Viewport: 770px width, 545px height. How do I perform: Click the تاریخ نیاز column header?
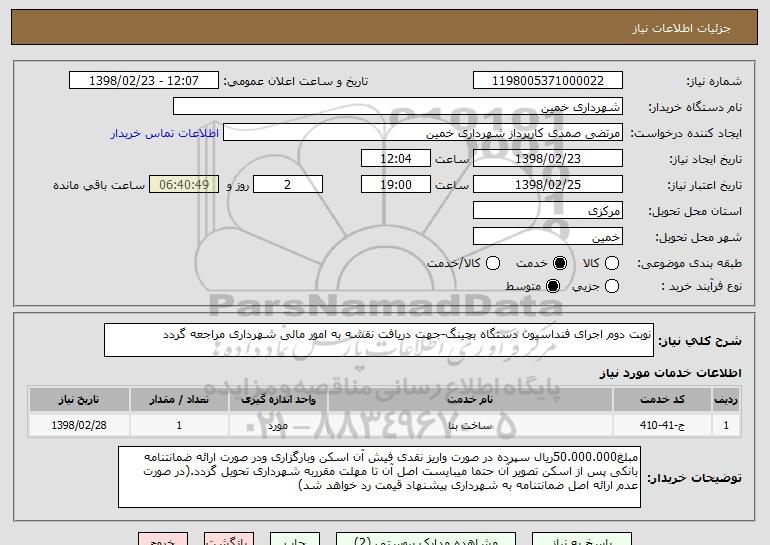coord(79,400)
